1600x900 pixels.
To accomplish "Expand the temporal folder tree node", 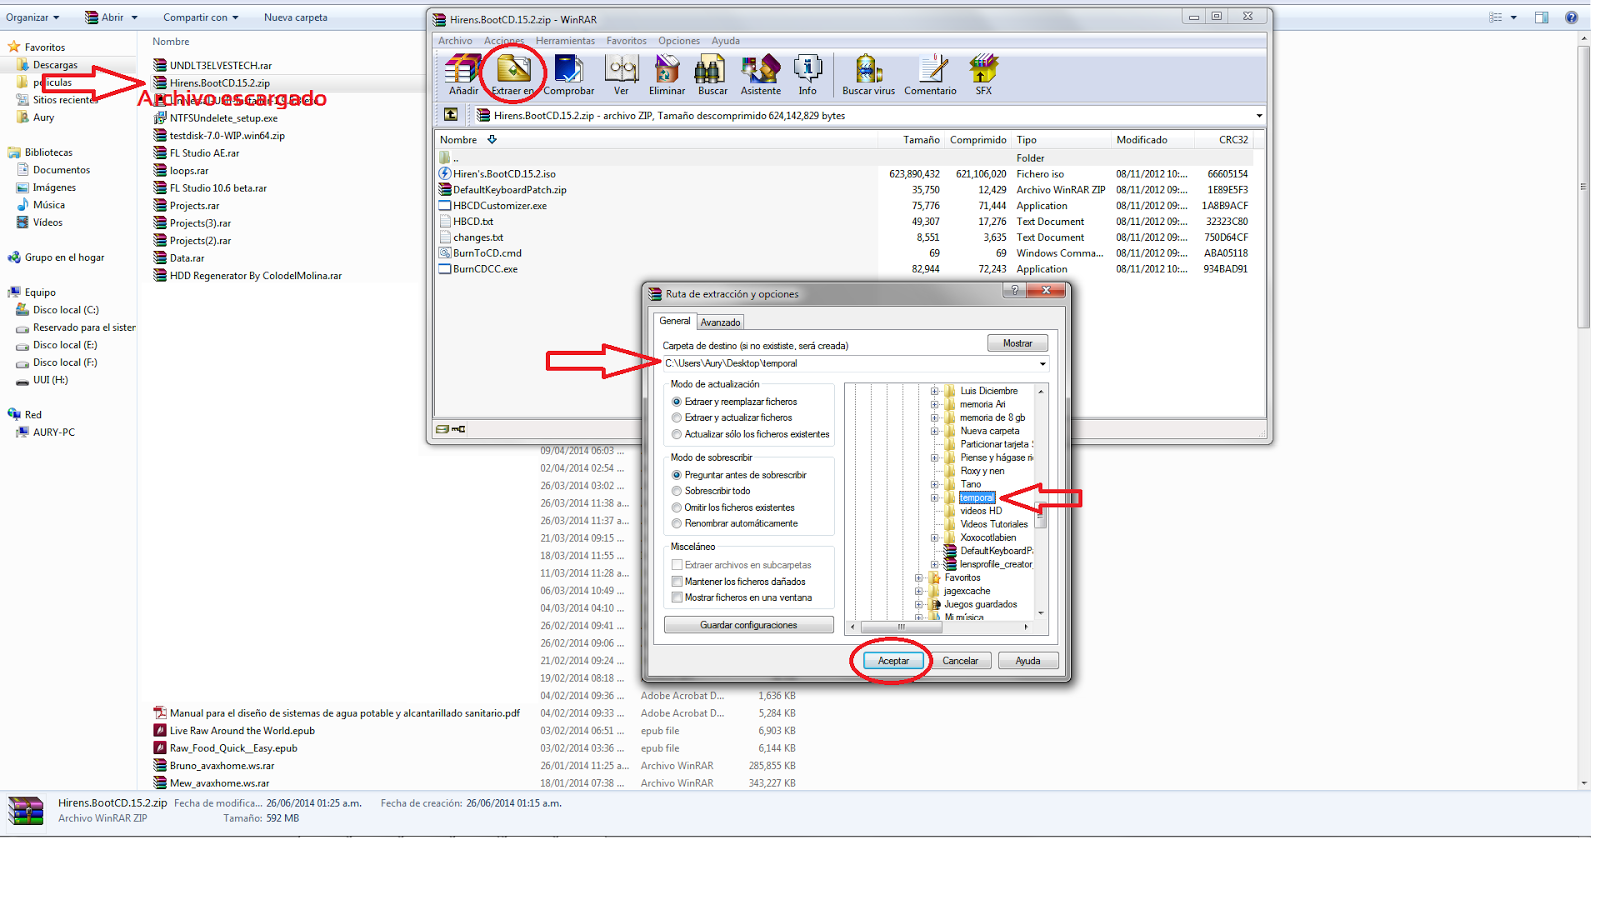I will coord(935,498).
